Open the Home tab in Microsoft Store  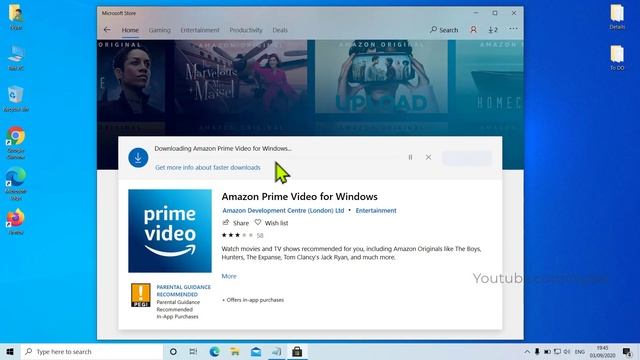click(x=130, y=30)
